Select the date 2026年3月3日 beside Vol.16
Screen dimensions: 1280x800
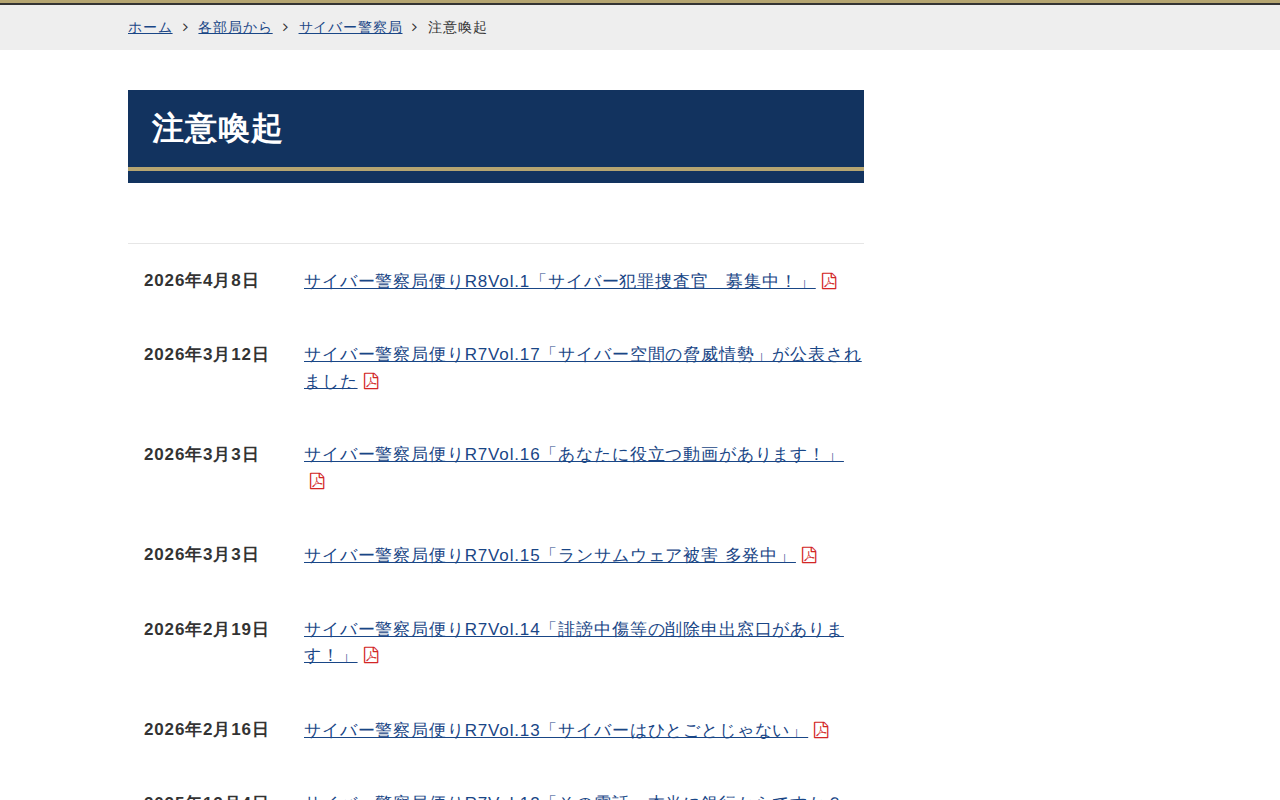201,455
